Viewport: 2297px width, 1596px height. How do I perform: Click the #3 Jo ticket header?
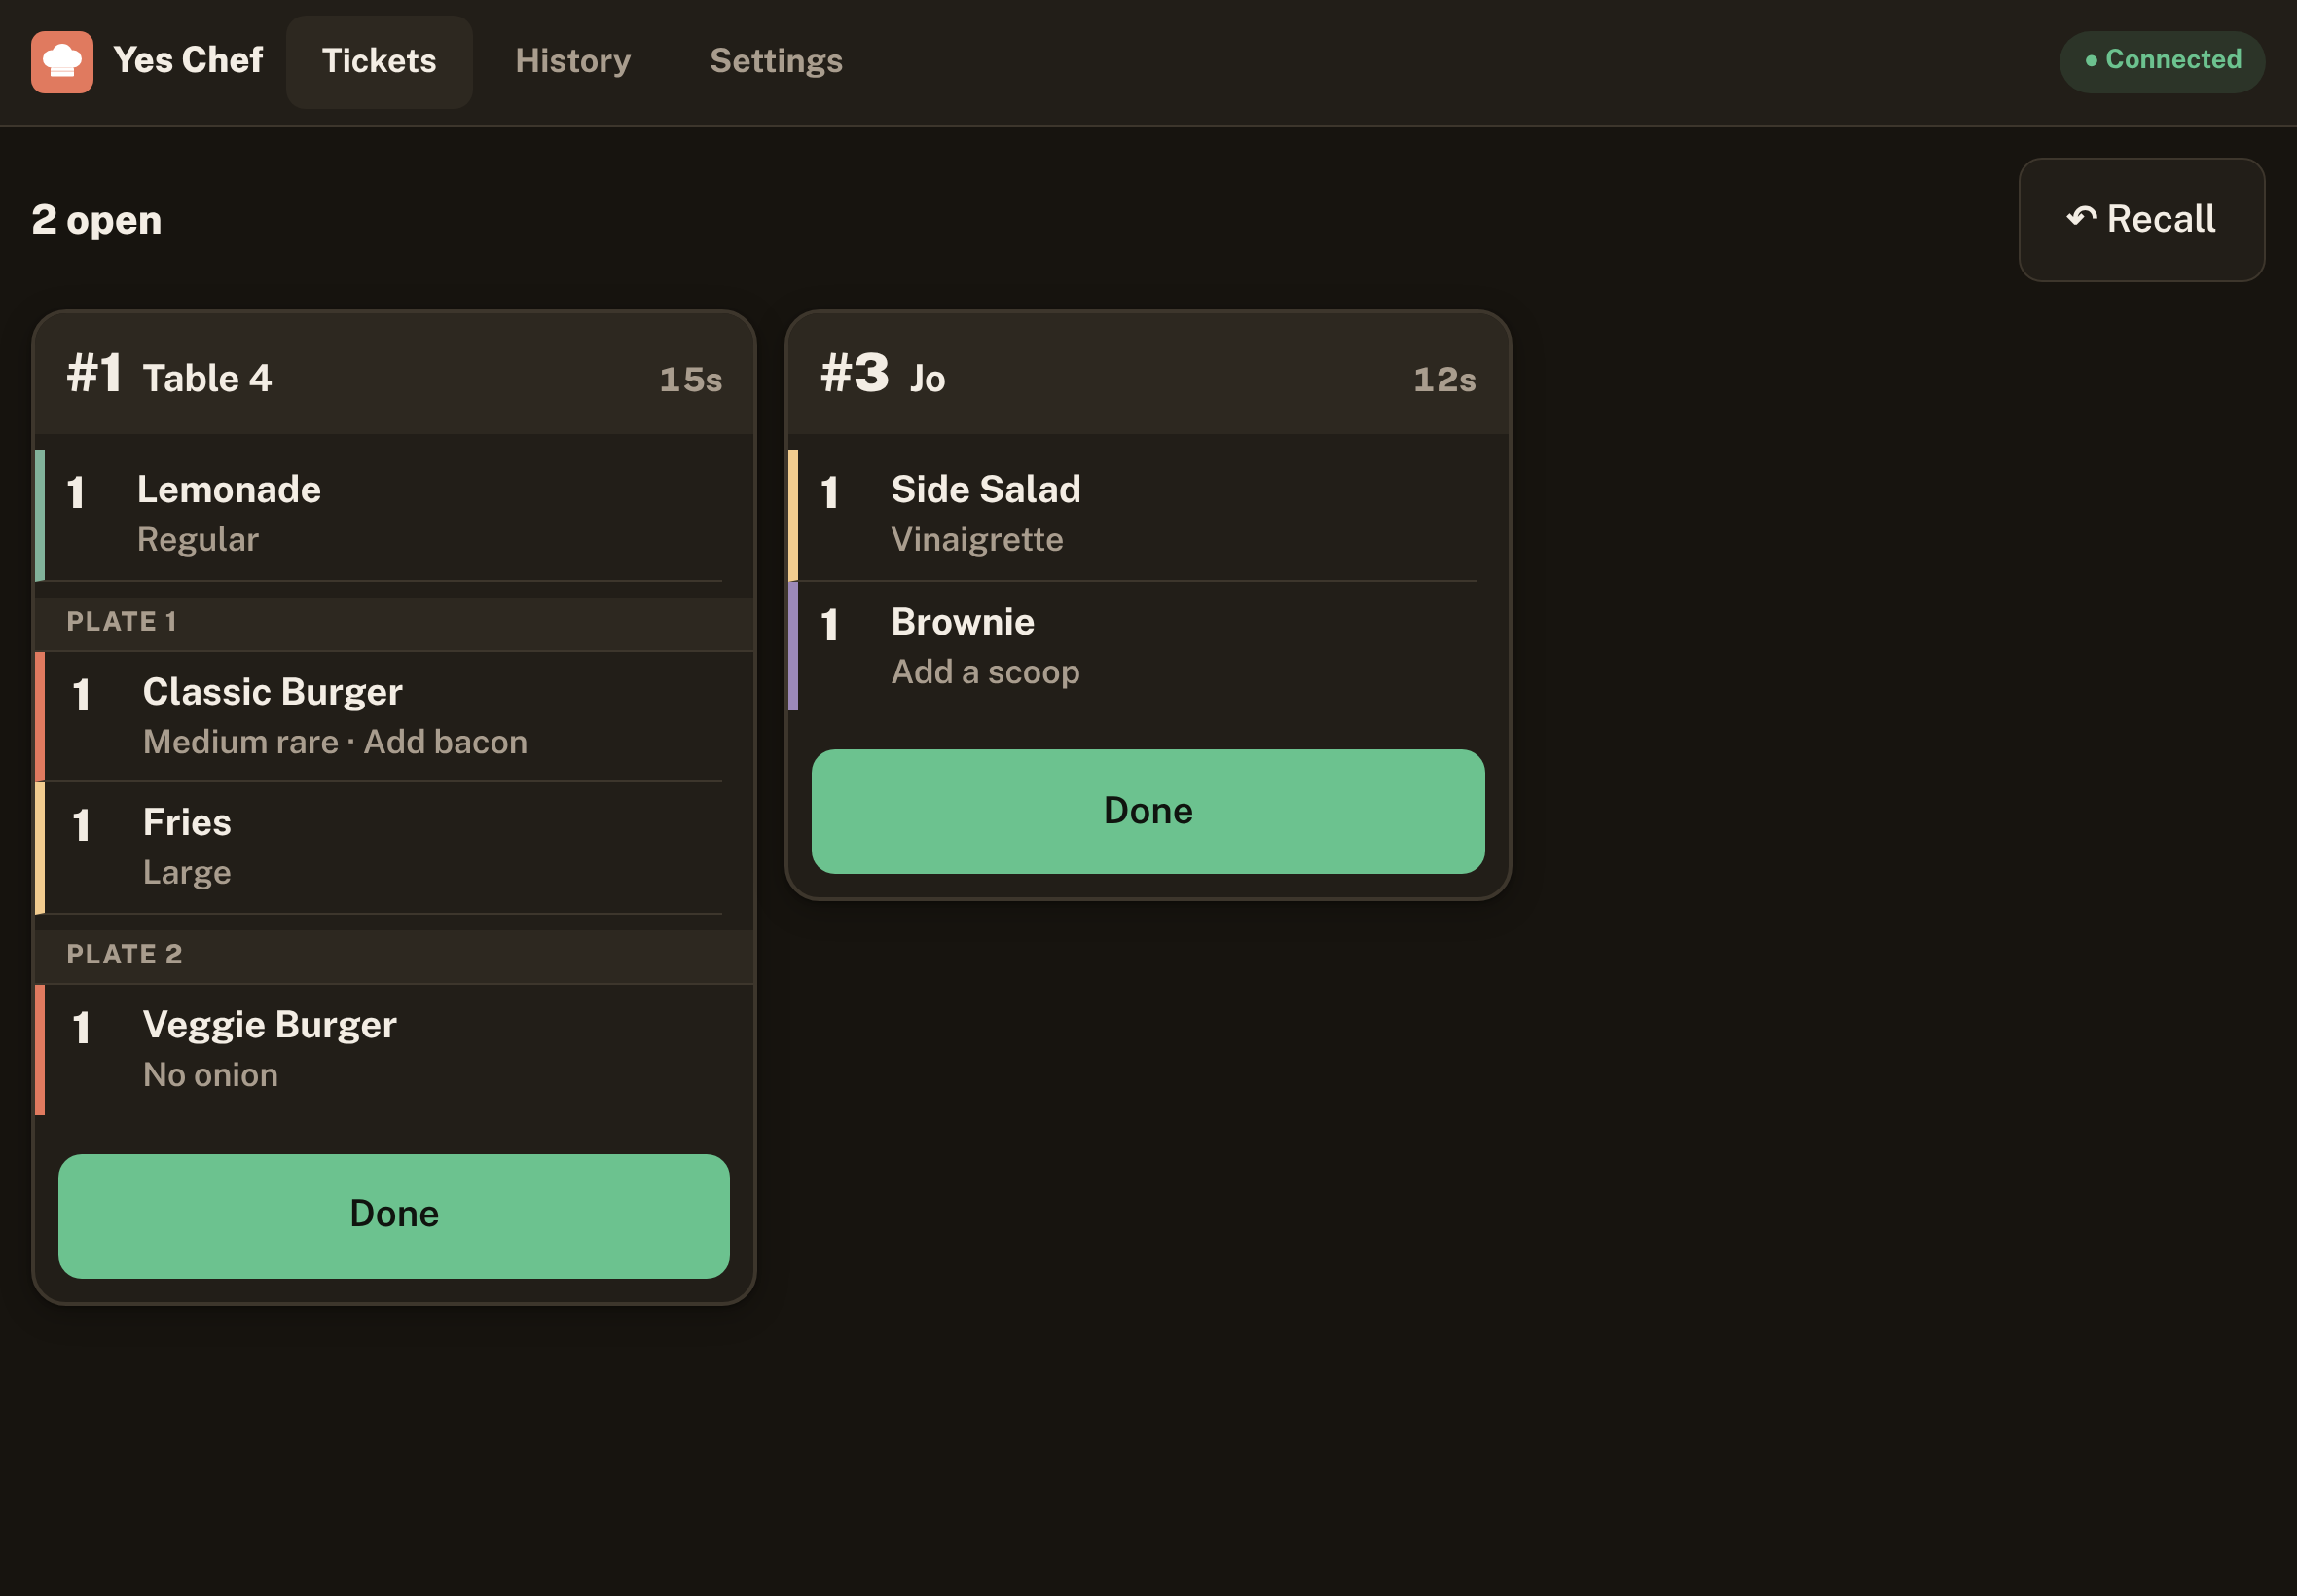pyautogui.click(x=1148, y=374)
